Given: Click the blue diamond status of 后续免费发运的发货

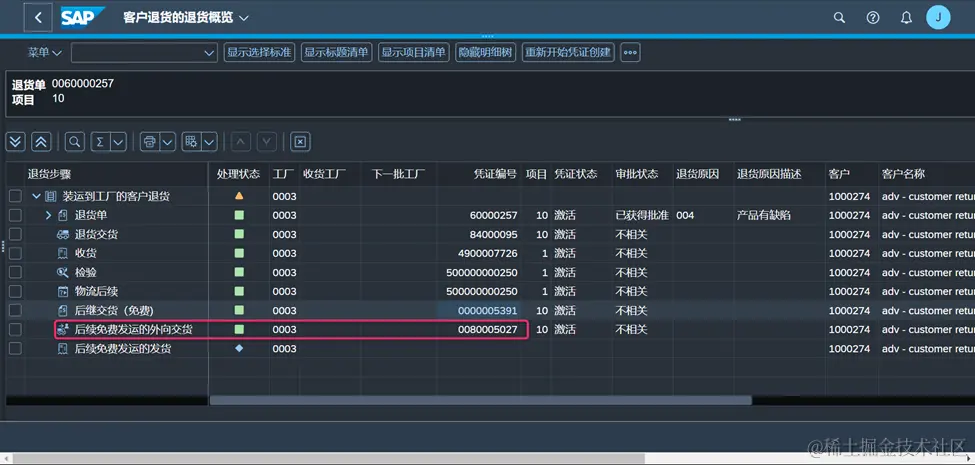Looking at the screenshot, I should (x=239, y=349).
